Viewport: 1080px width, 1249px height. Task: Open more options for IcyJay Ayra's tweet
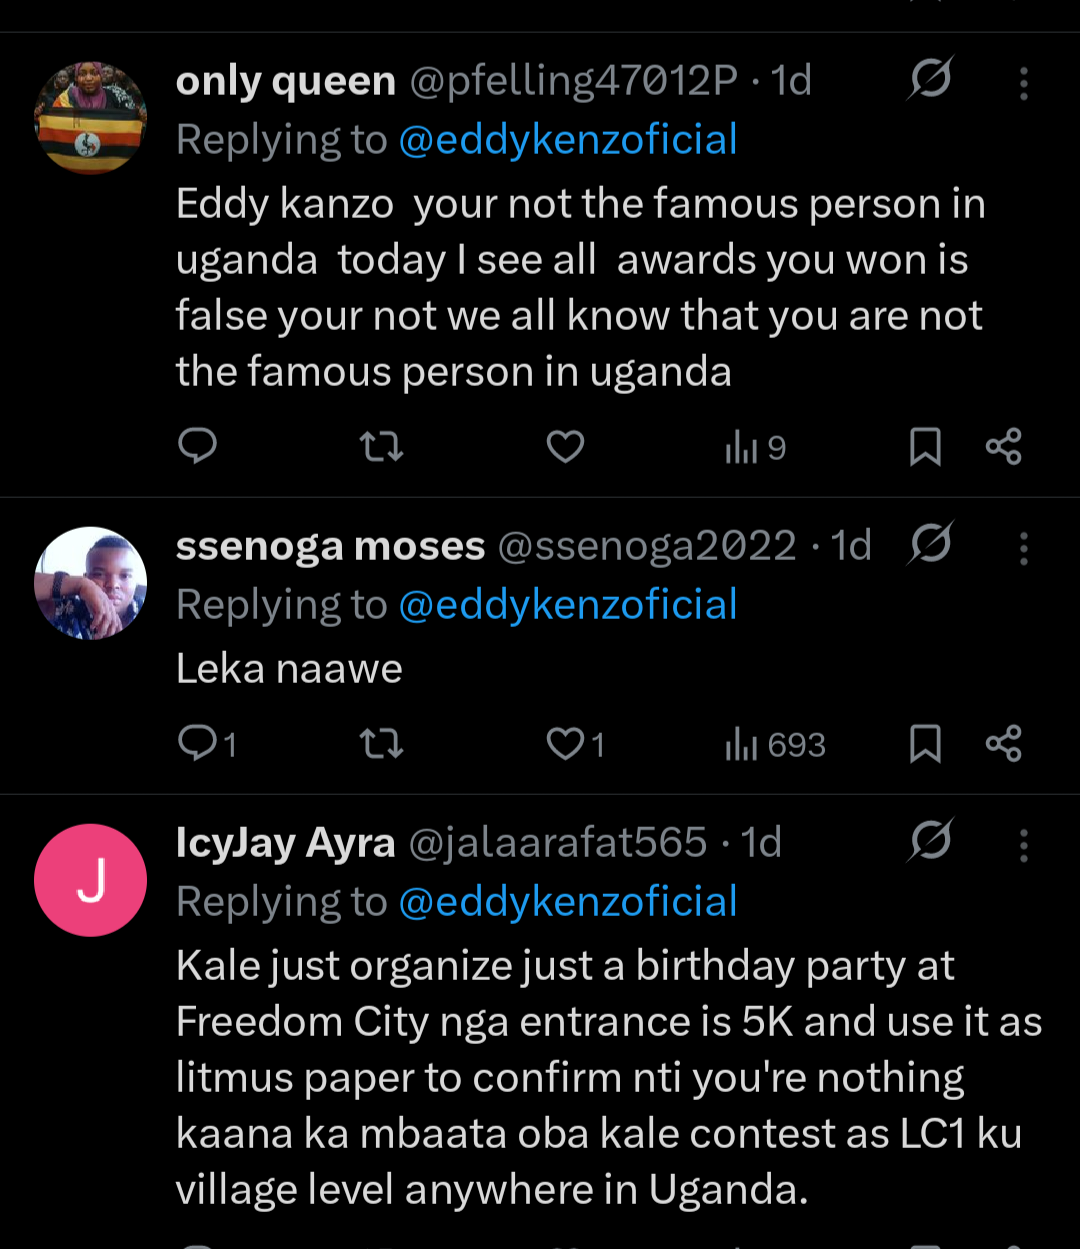pos(1023,845)
